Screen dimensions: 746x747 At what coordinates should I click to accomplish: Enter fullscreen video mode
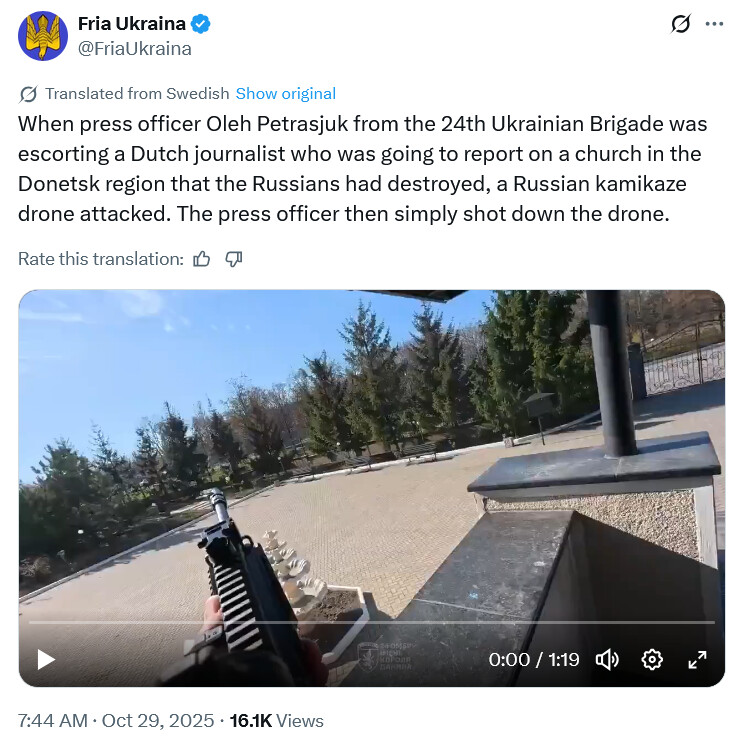point(697,660)
